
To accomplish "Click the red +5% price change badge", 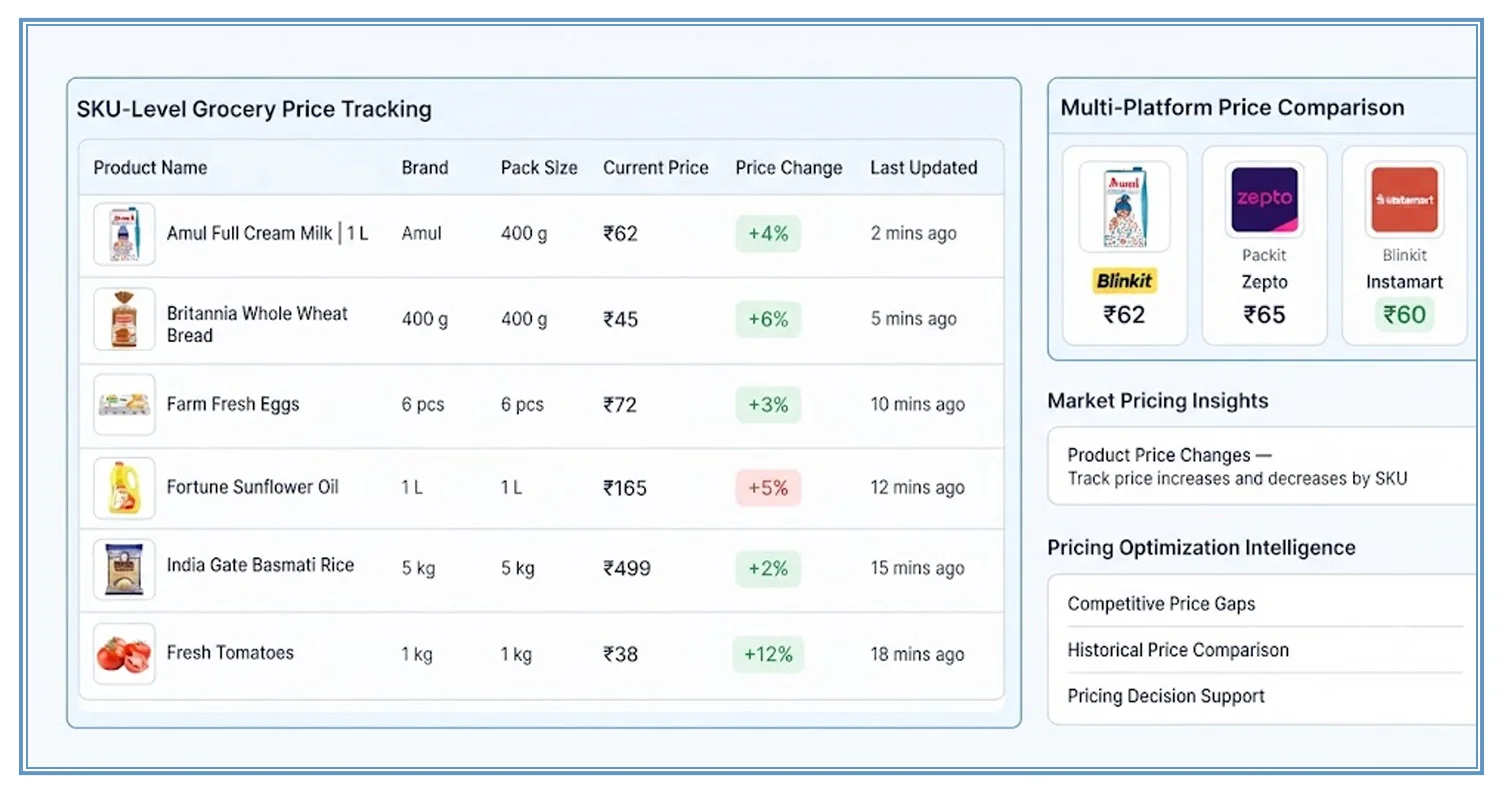I will (x=768, y=488).
